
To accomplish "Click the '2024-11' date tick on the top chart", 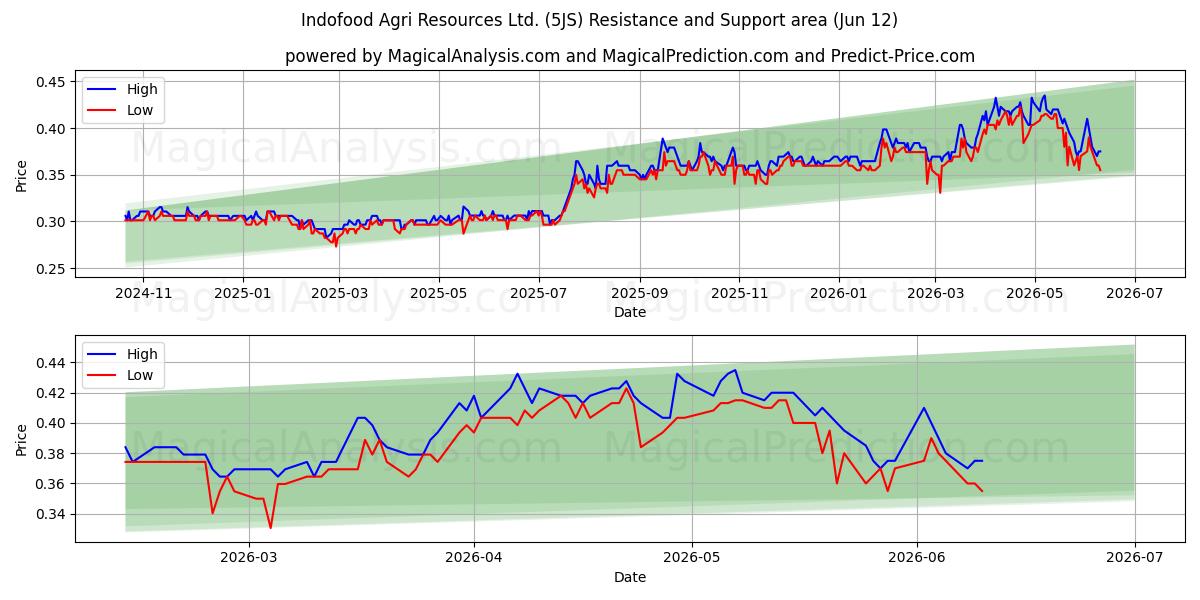I will point(142,293).
